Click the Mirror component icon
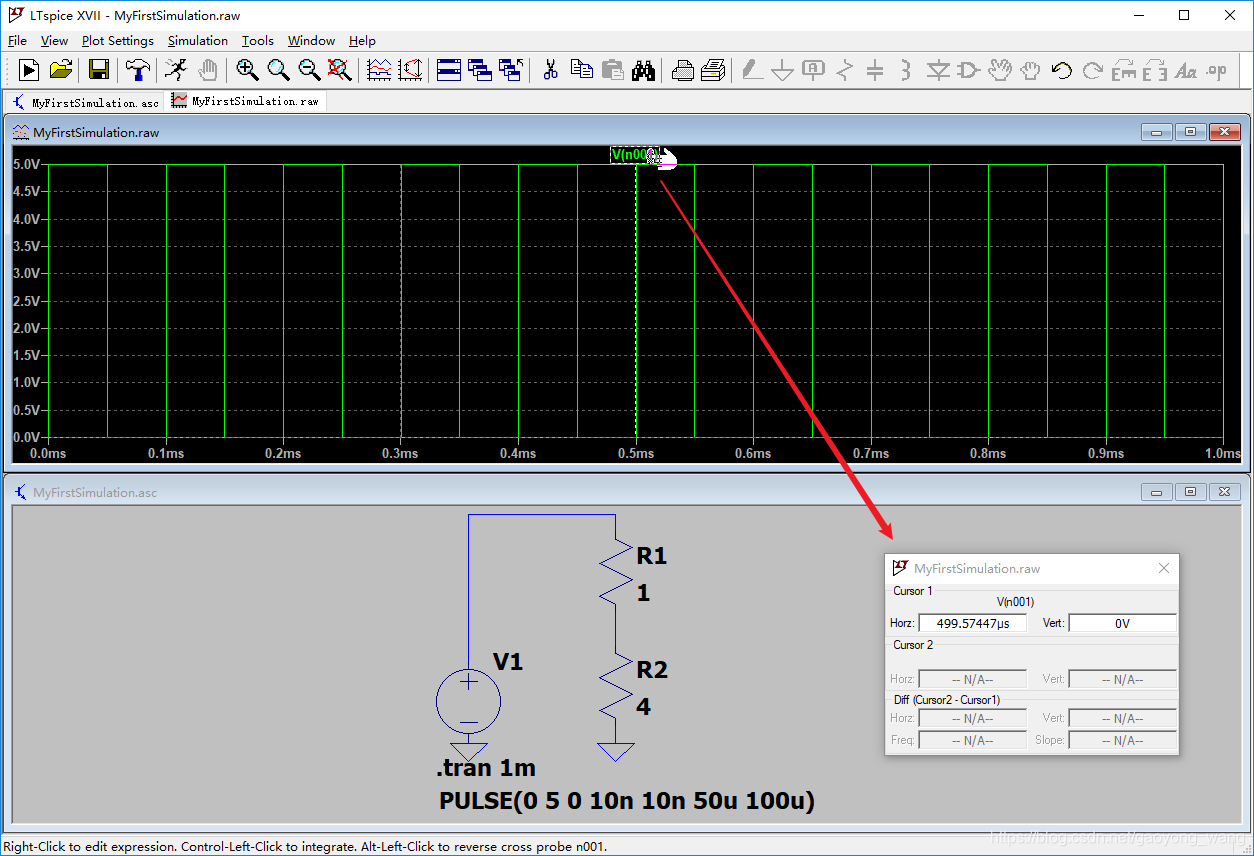This screenshot has width=1254, height=856. point(1154,70)
